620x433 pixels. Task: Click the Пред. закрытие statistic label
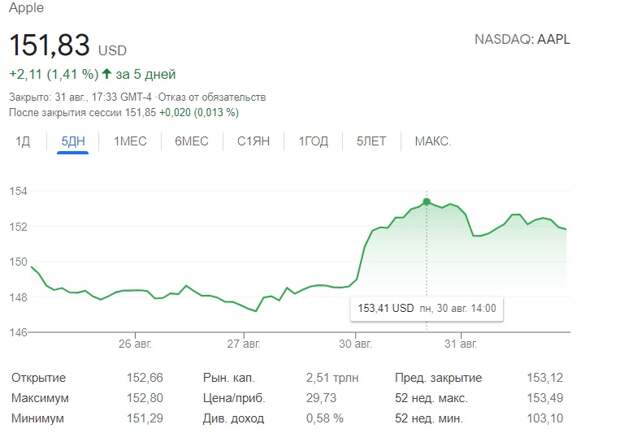click(438, 378)
